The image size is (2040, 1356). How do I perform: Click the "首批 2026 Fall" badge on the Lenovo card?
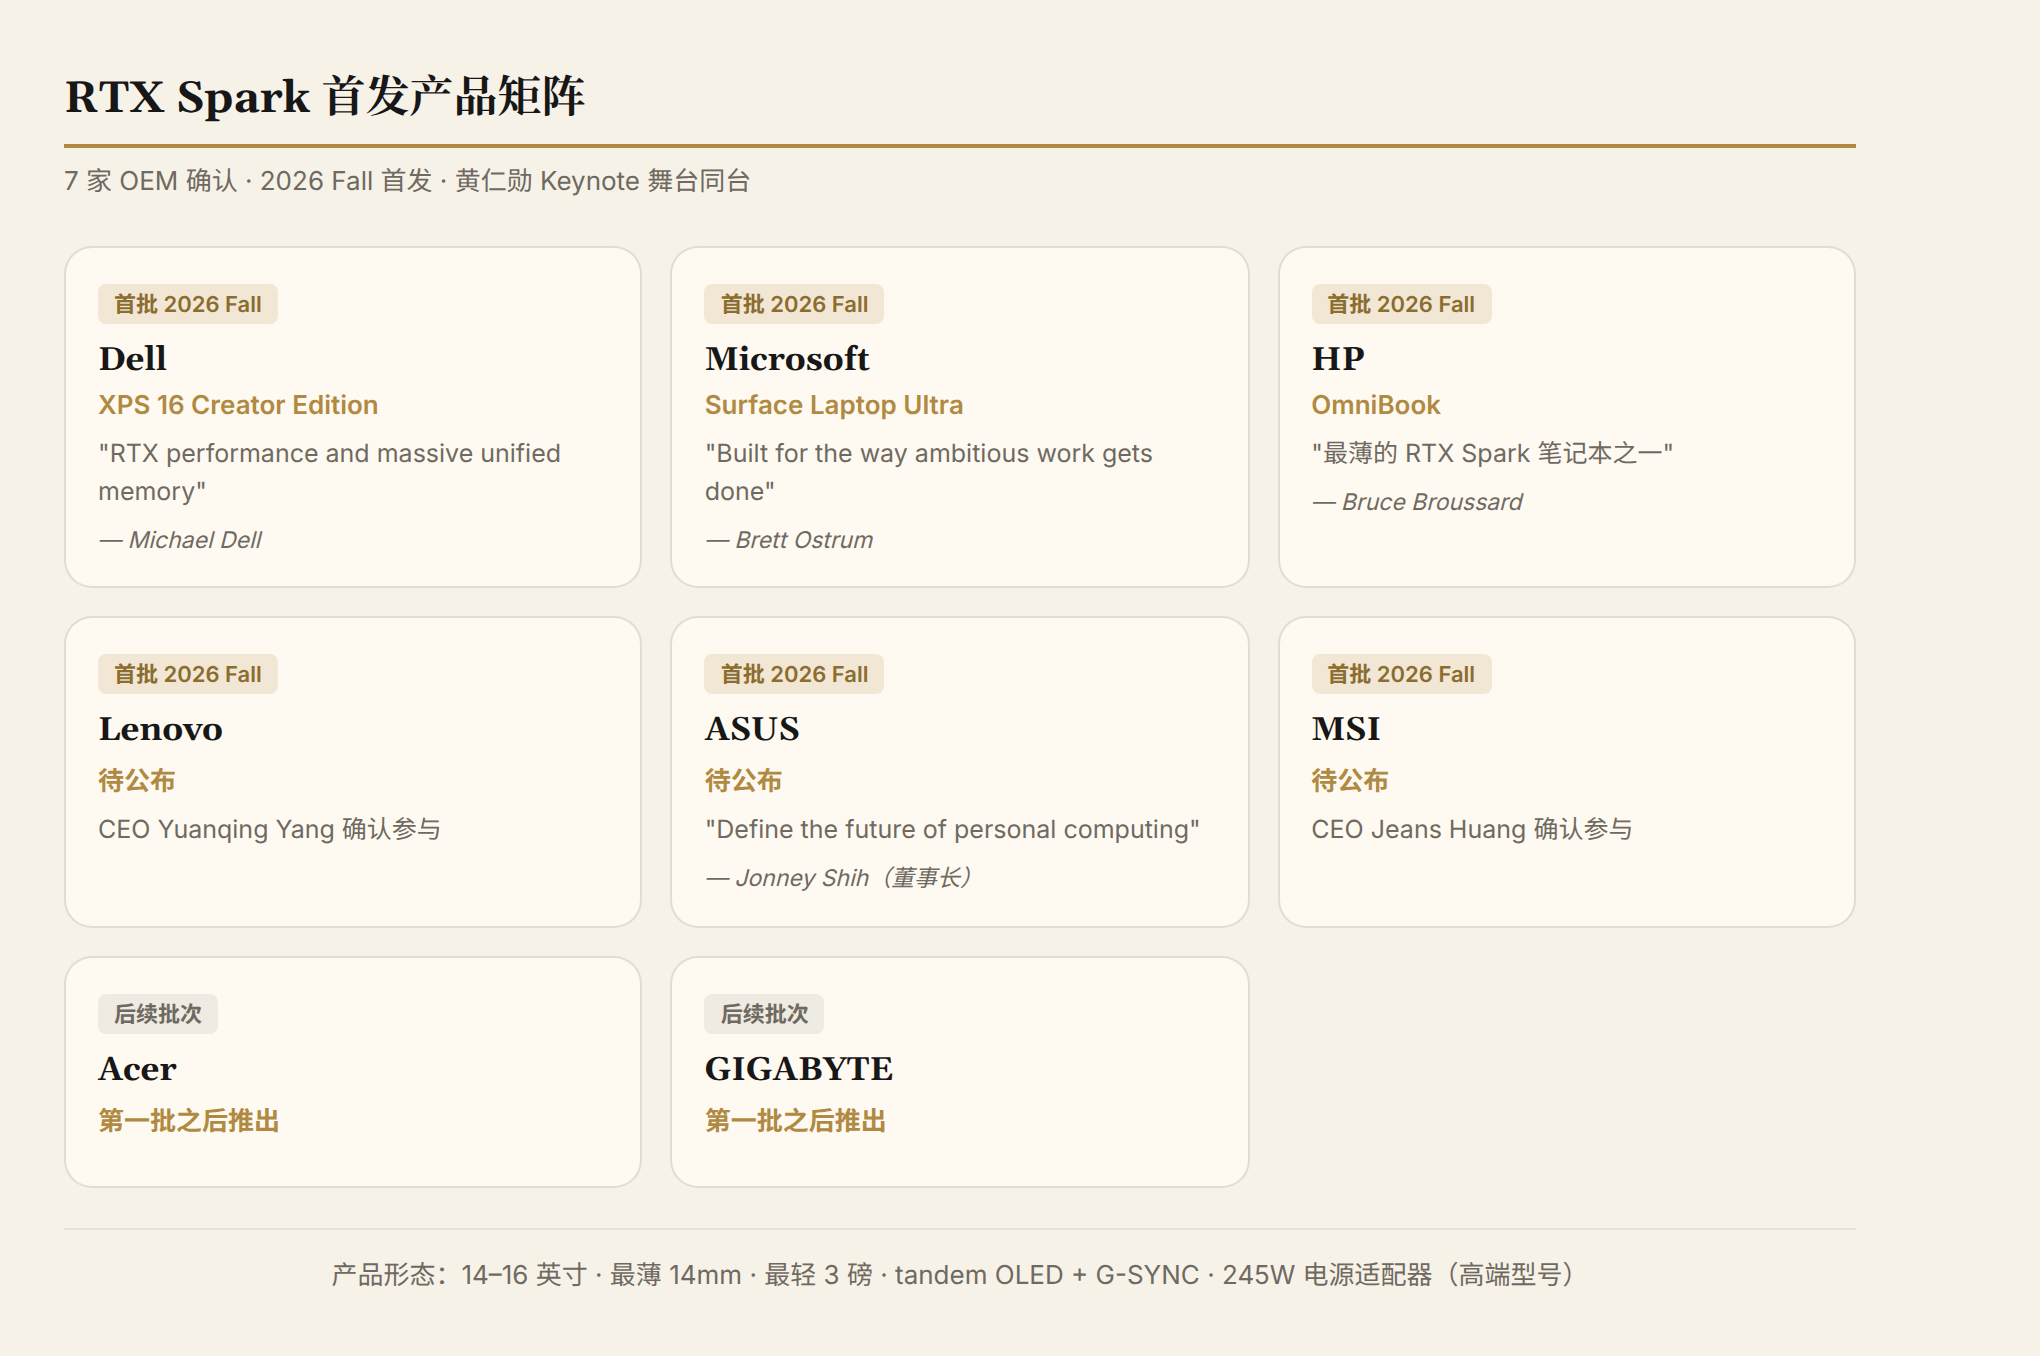(188, 674)
